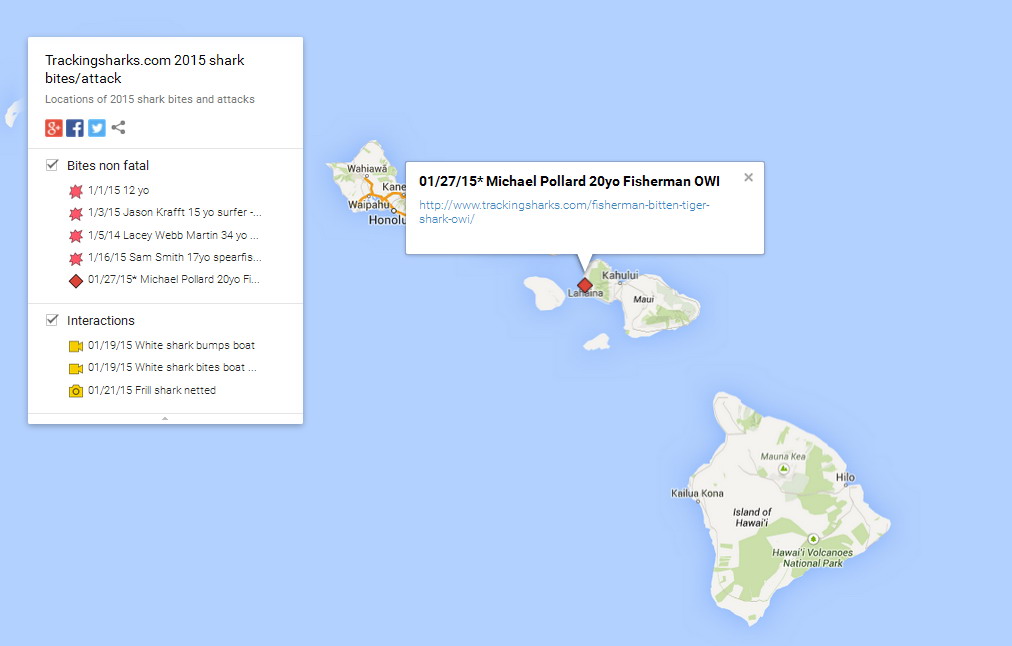Click video icon for White shark bumps boat
The height and width of the screenshot is (646, 1012).
coord(76,347)
